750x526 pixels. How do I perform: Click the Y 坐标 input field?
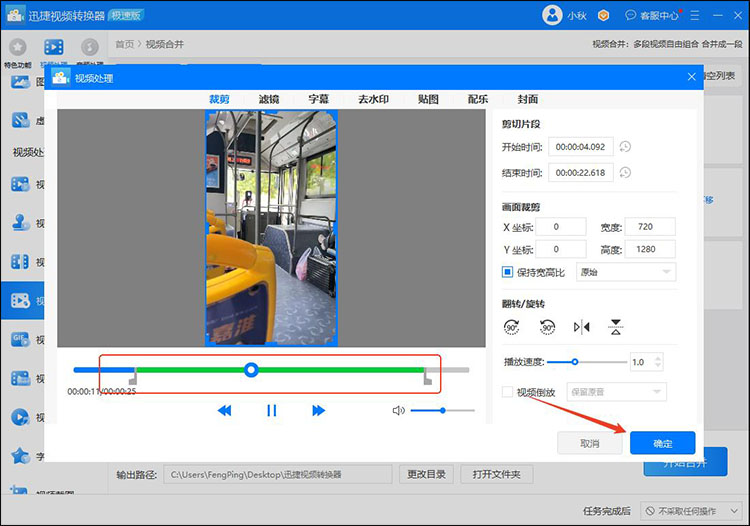pos(561,249)
